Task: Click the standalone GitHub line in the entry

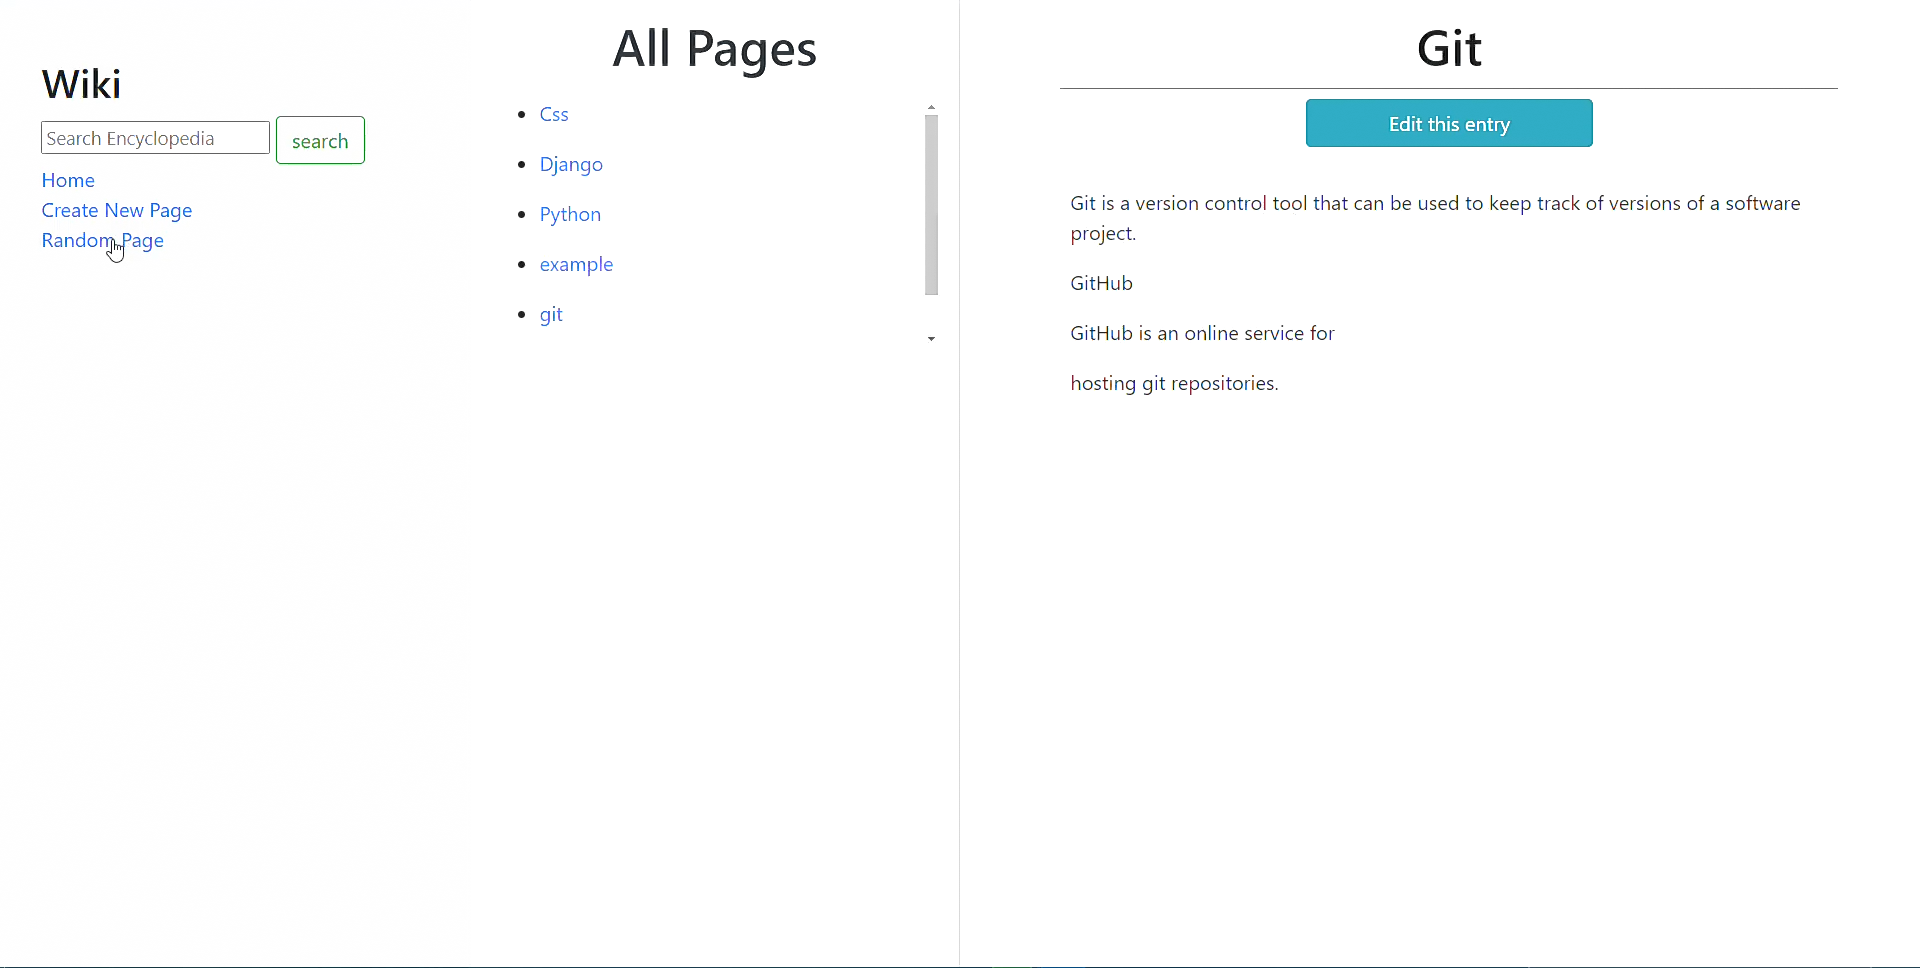Action: (x=1101, y=283)
